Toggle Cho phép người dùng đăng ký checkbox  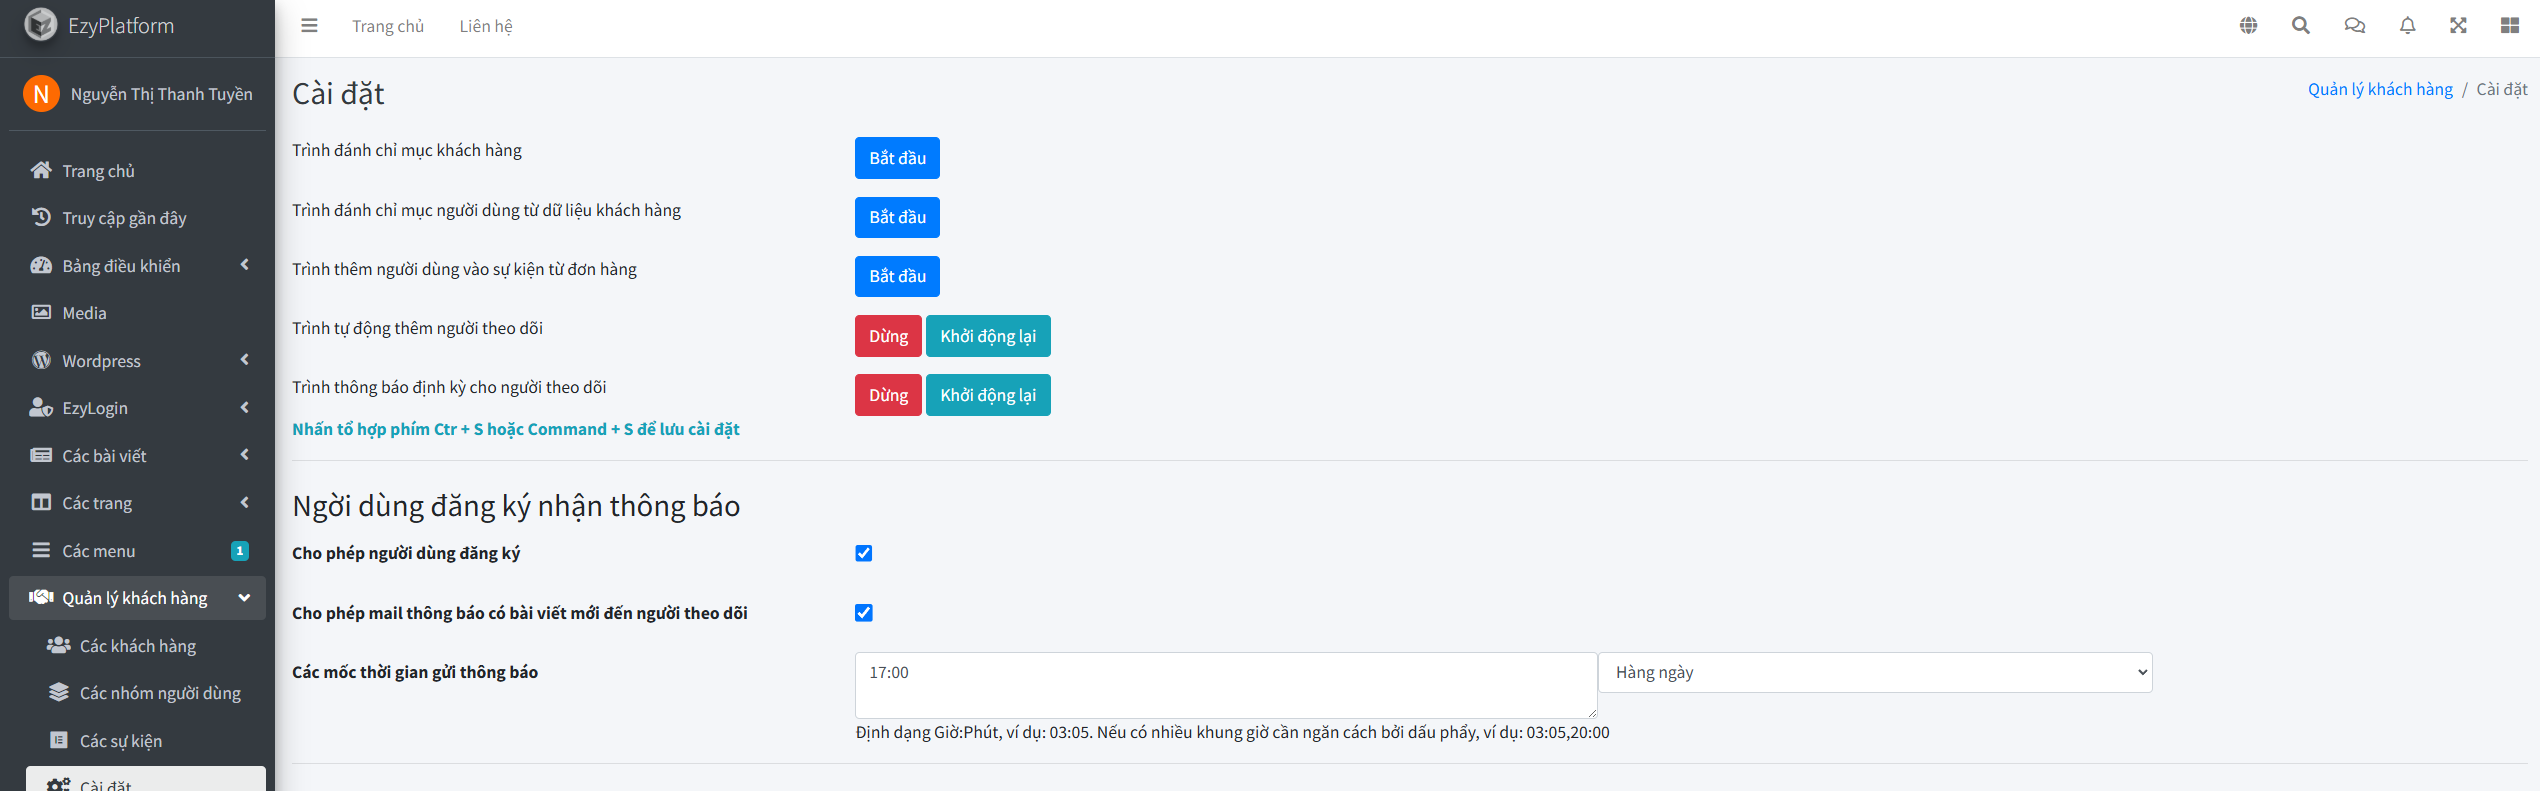864,553
